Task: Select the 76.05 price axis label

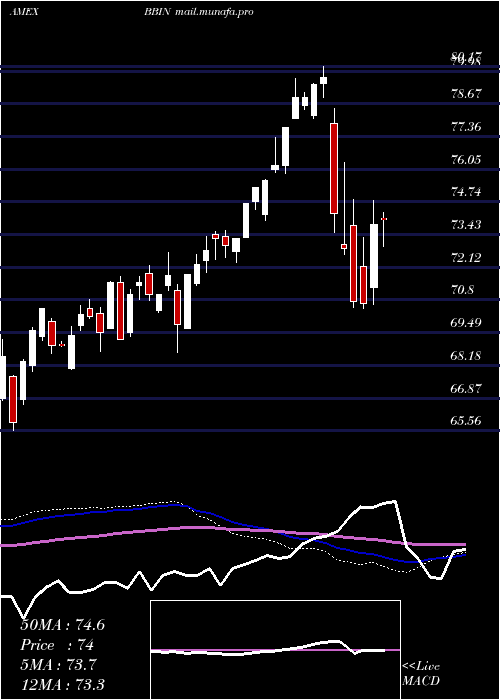Action: tap(467, 159)
